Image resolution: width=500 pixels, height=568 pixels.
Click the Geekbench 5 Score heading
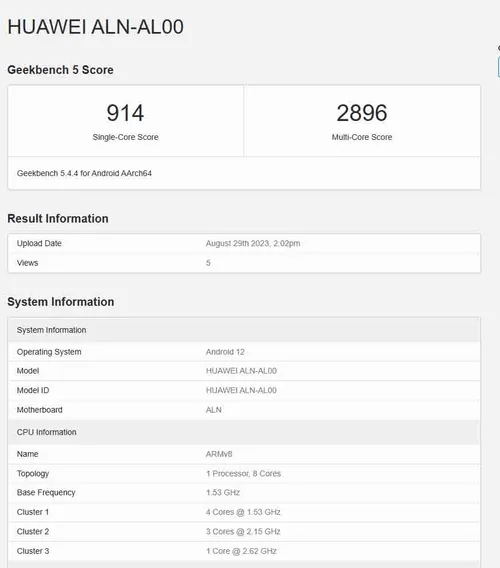pos(61,70)
